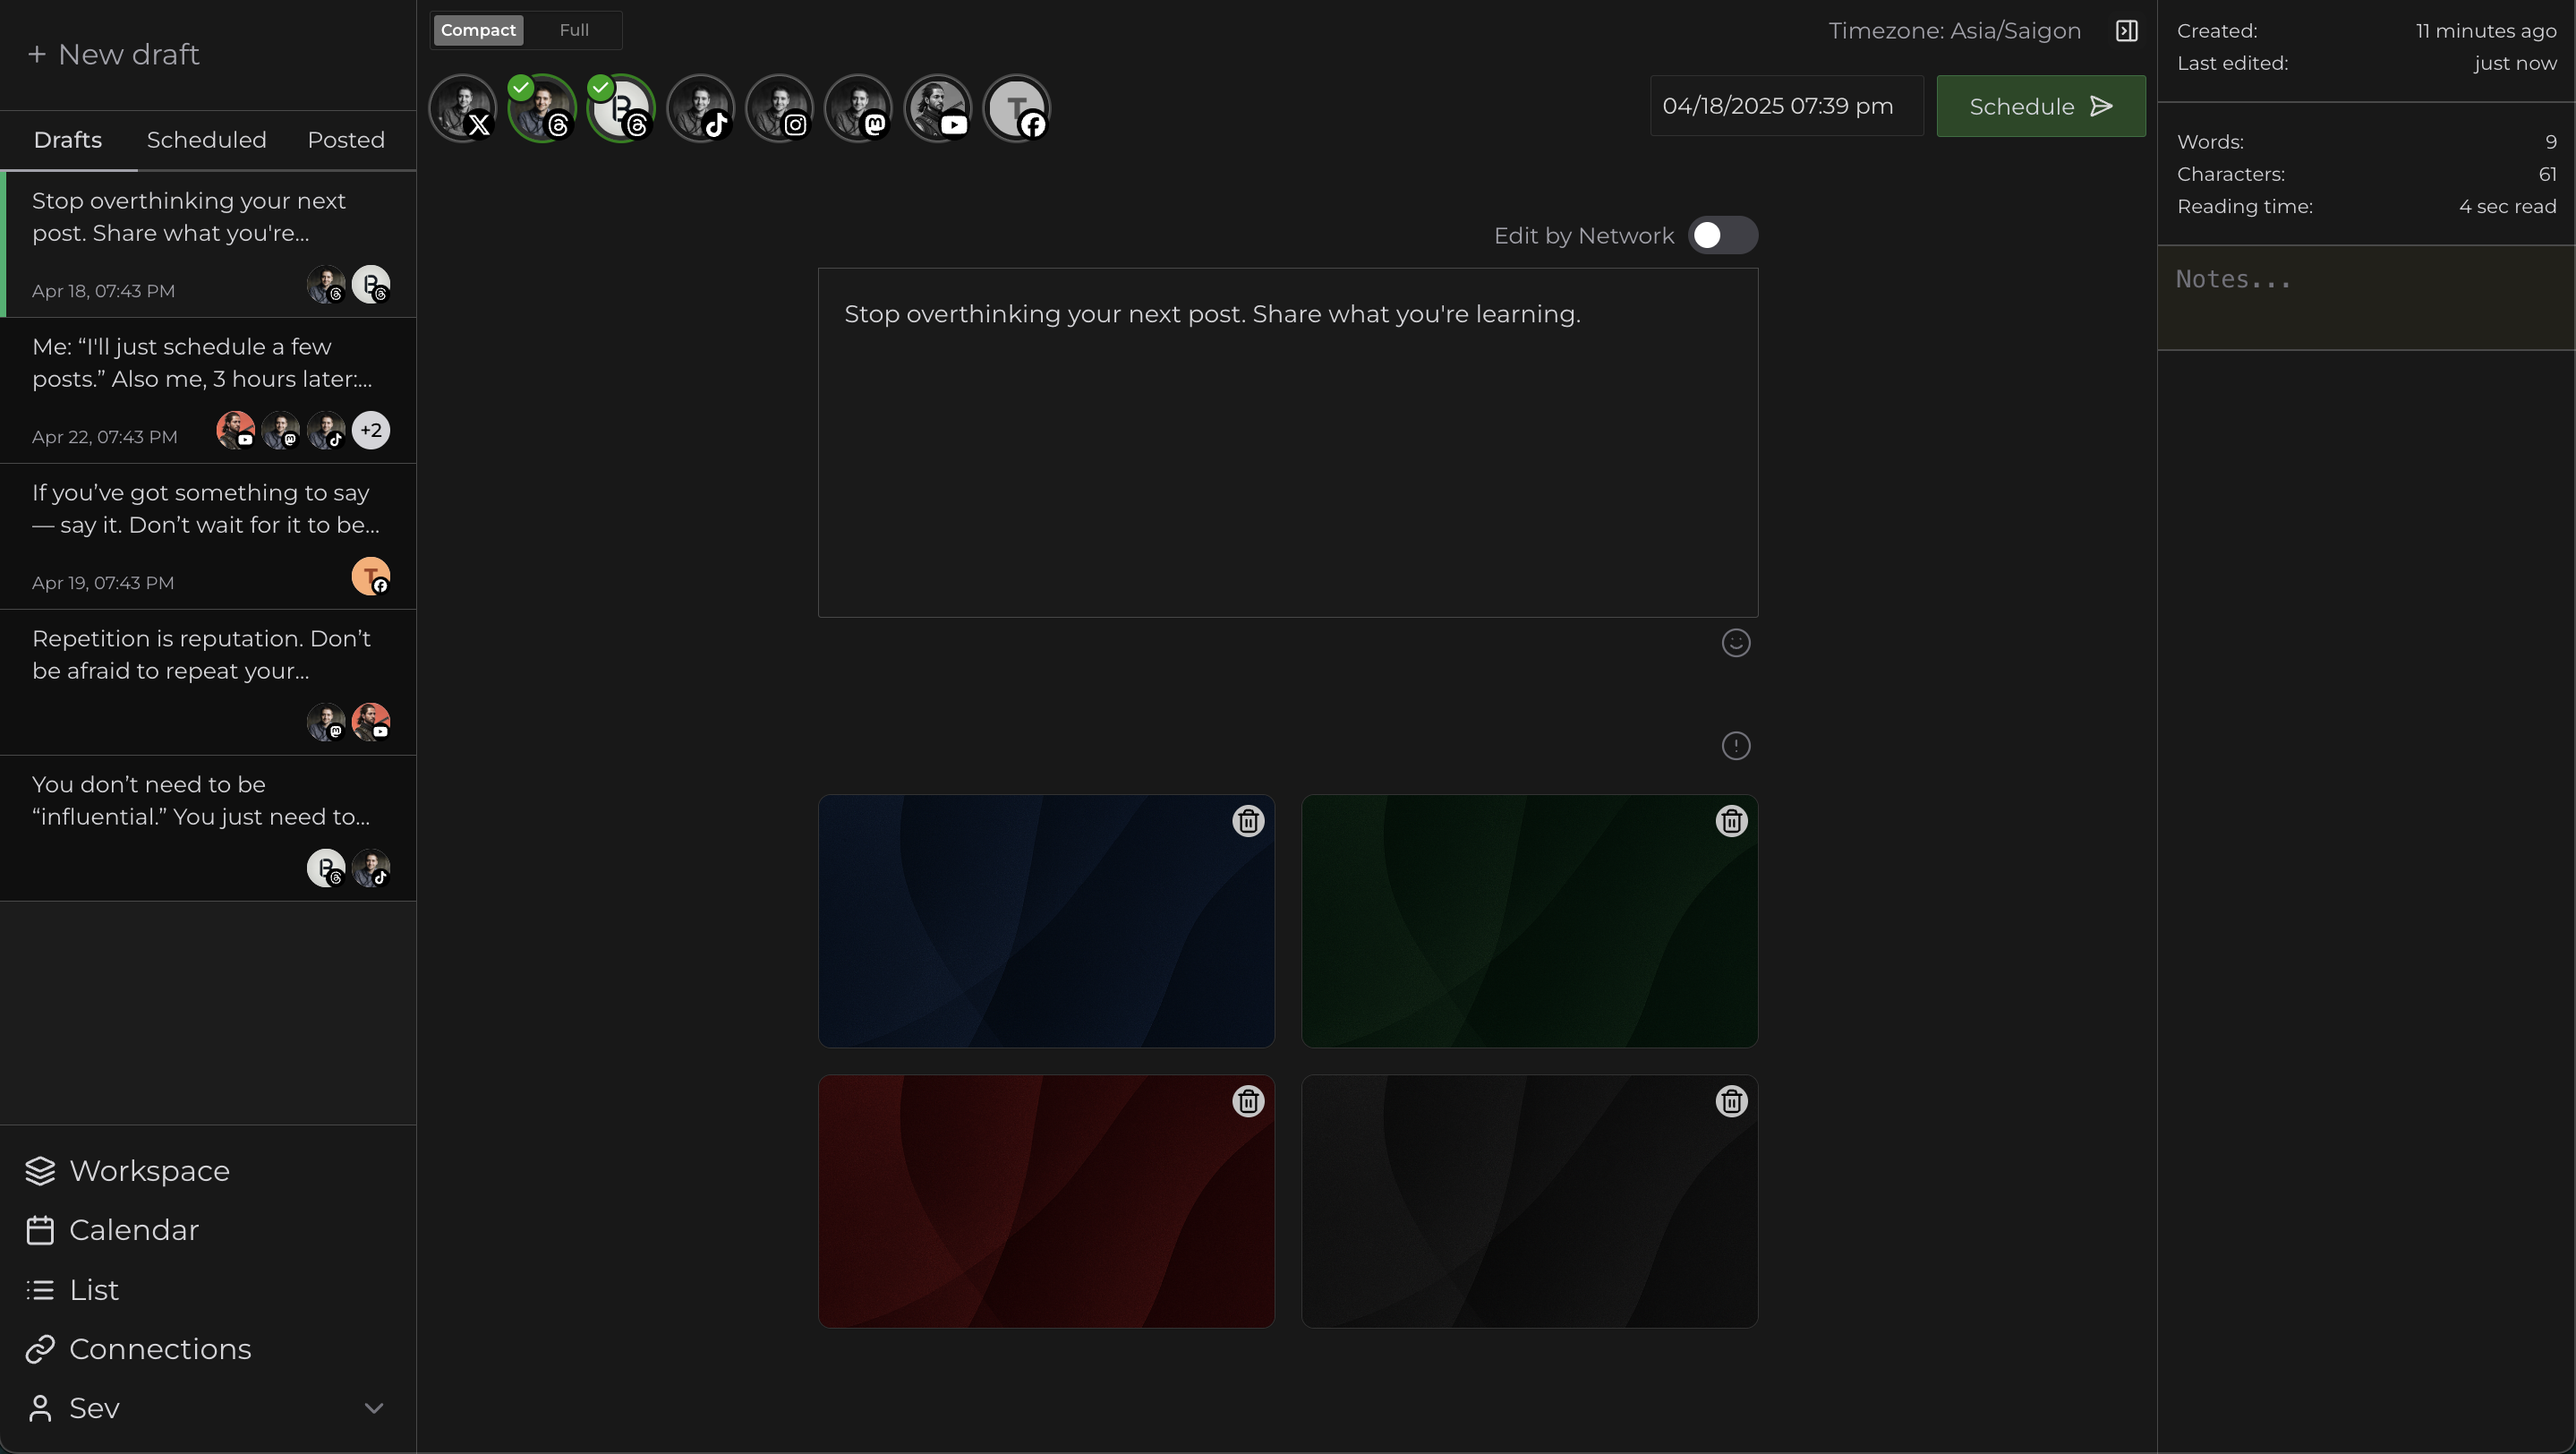Select the X (Twitter) account avatar

[463, 108]
